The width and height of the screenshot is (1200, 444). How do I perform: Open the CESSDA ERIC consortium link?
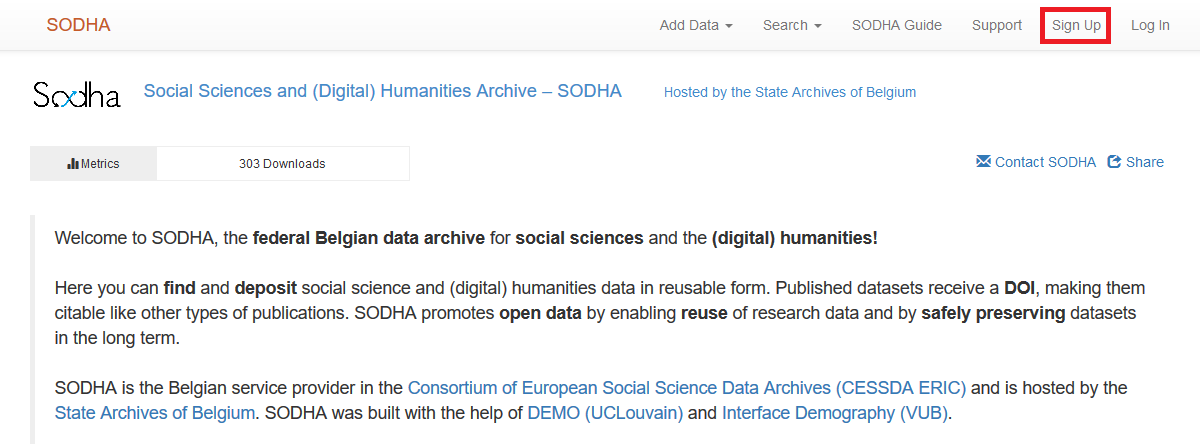click(687, 388)
